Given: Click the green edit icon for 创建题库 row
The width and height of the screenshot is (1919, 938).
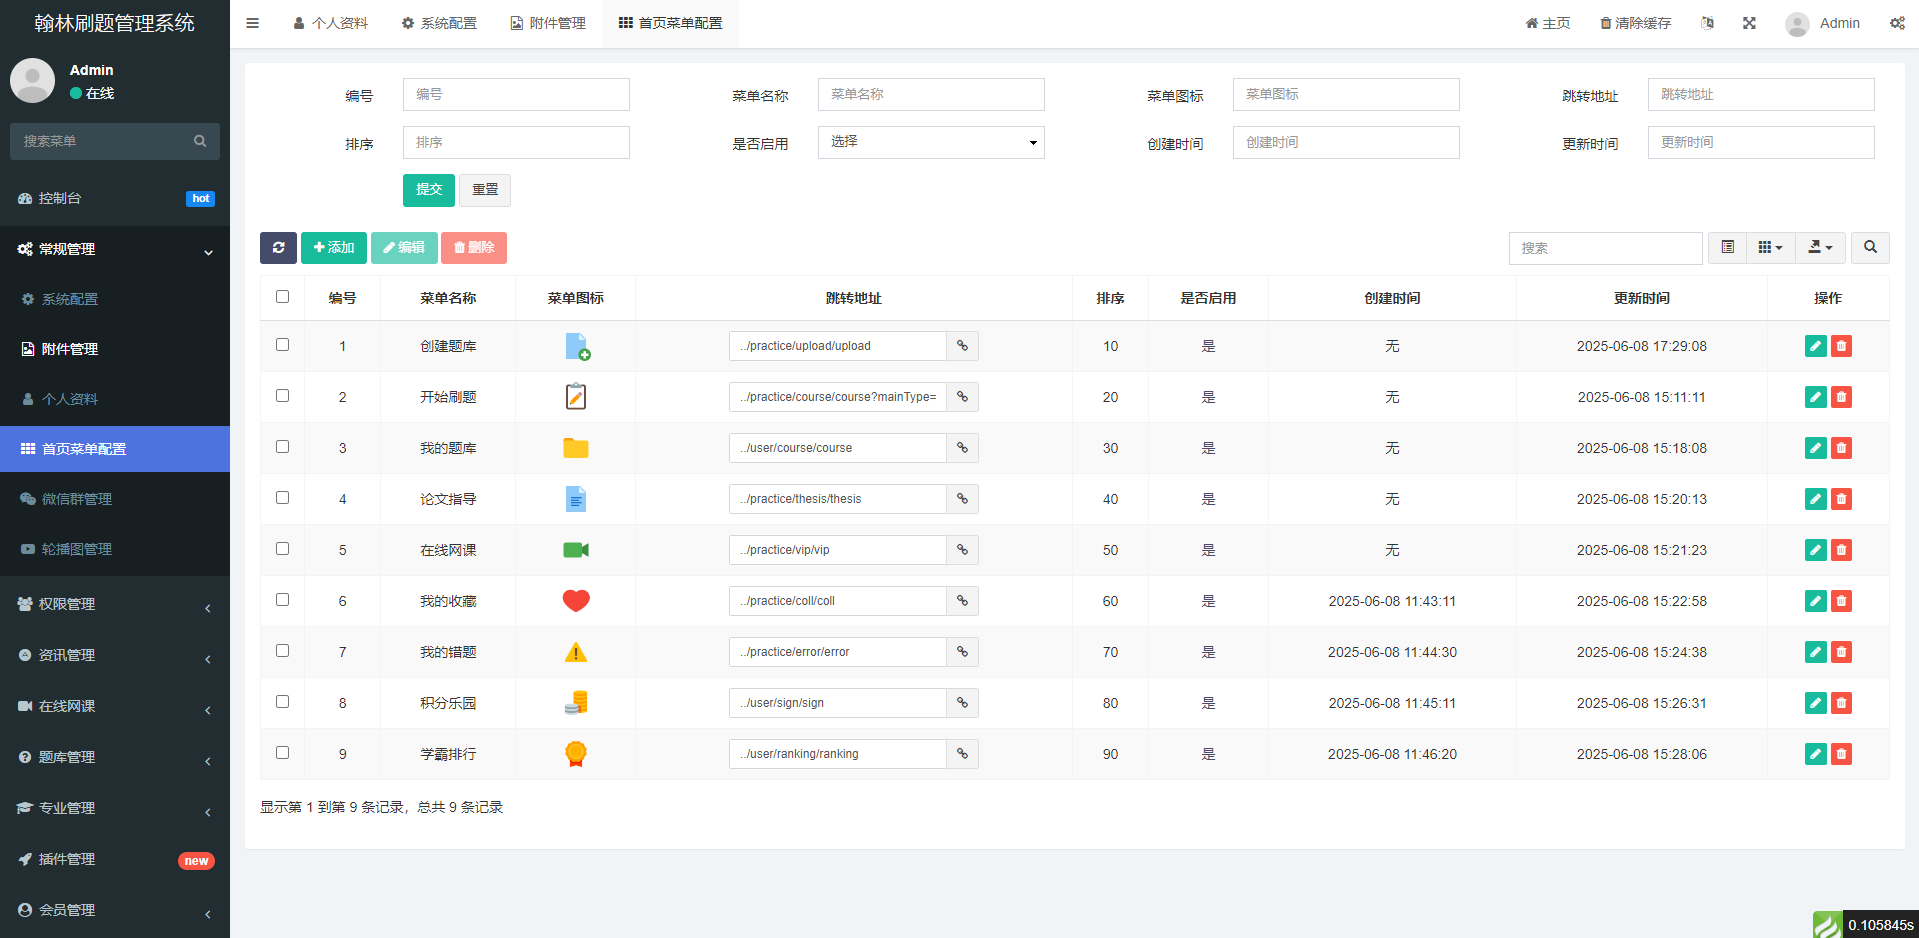Looking at the screenshot, I should coord(1815,346).
